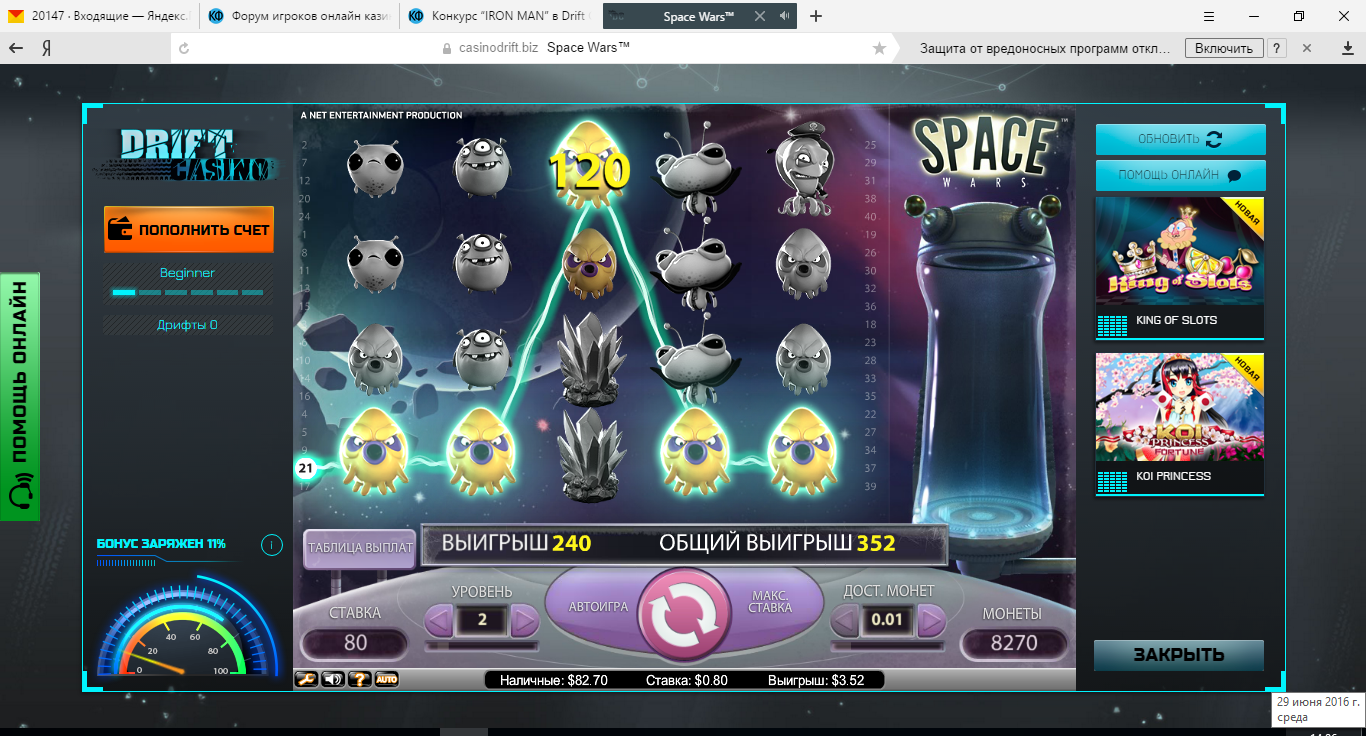Click ОБНОВИТЬ refresh button
Image resolution: width=1366 pixels, height=736 pixels.
(x=1180, y=139)
